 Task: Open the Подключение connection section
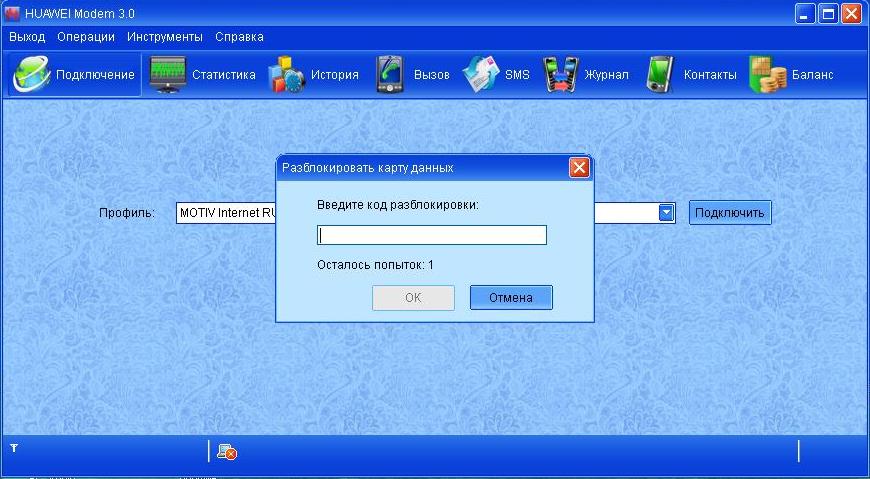click(74, 74)
